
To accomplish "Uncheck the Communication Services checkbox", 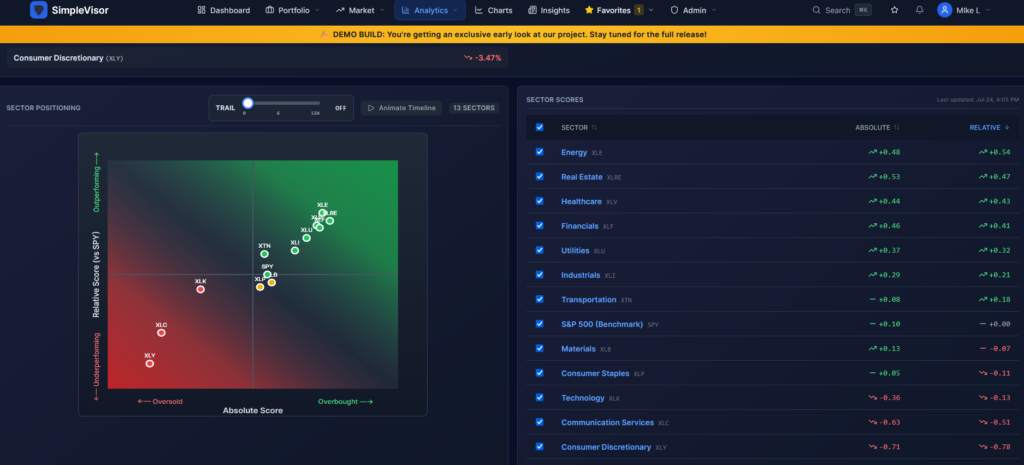I will tap(539, 422).
